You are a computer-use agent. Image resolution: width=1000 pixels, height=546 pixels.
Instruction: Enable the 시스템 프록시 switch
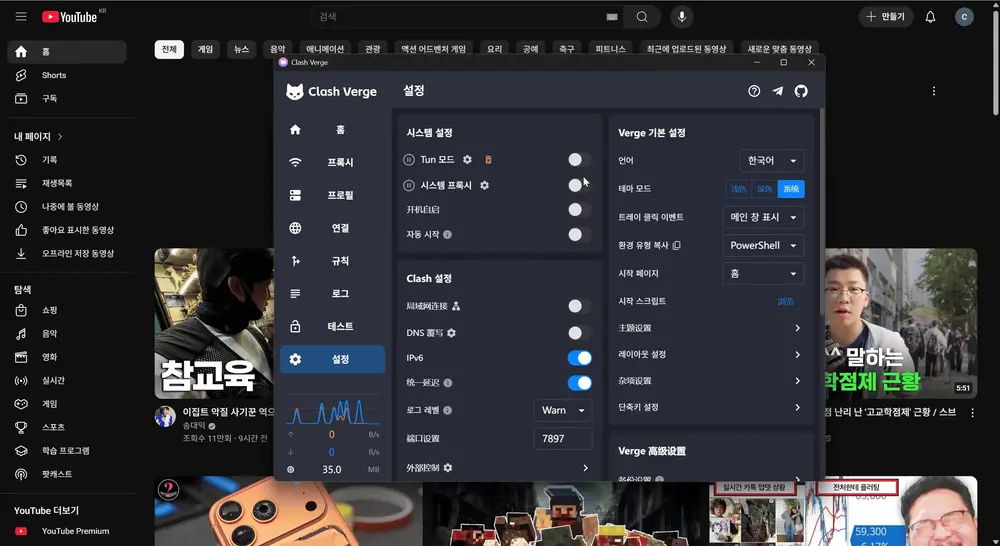pos(579,185)
